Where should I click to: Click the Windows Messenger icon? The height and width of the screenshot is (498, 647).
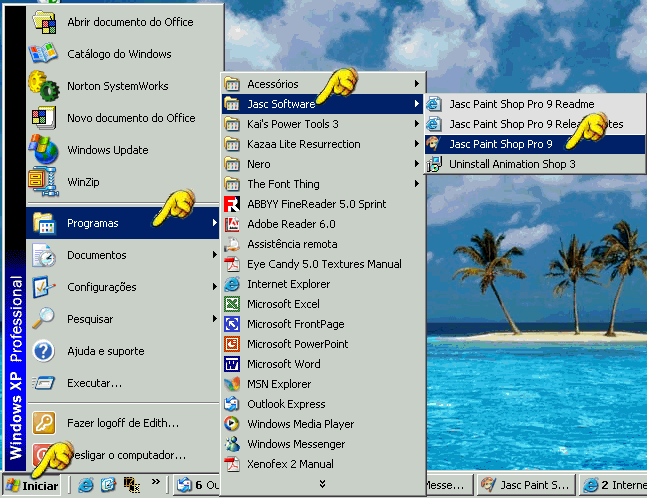click(x=232, y=444)
